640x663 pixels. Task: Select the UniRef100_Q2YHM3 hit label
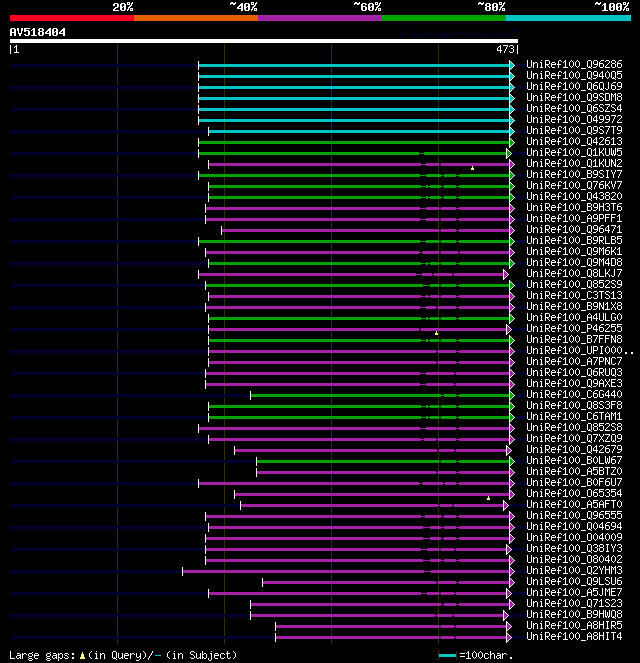(x=574, y=570)
